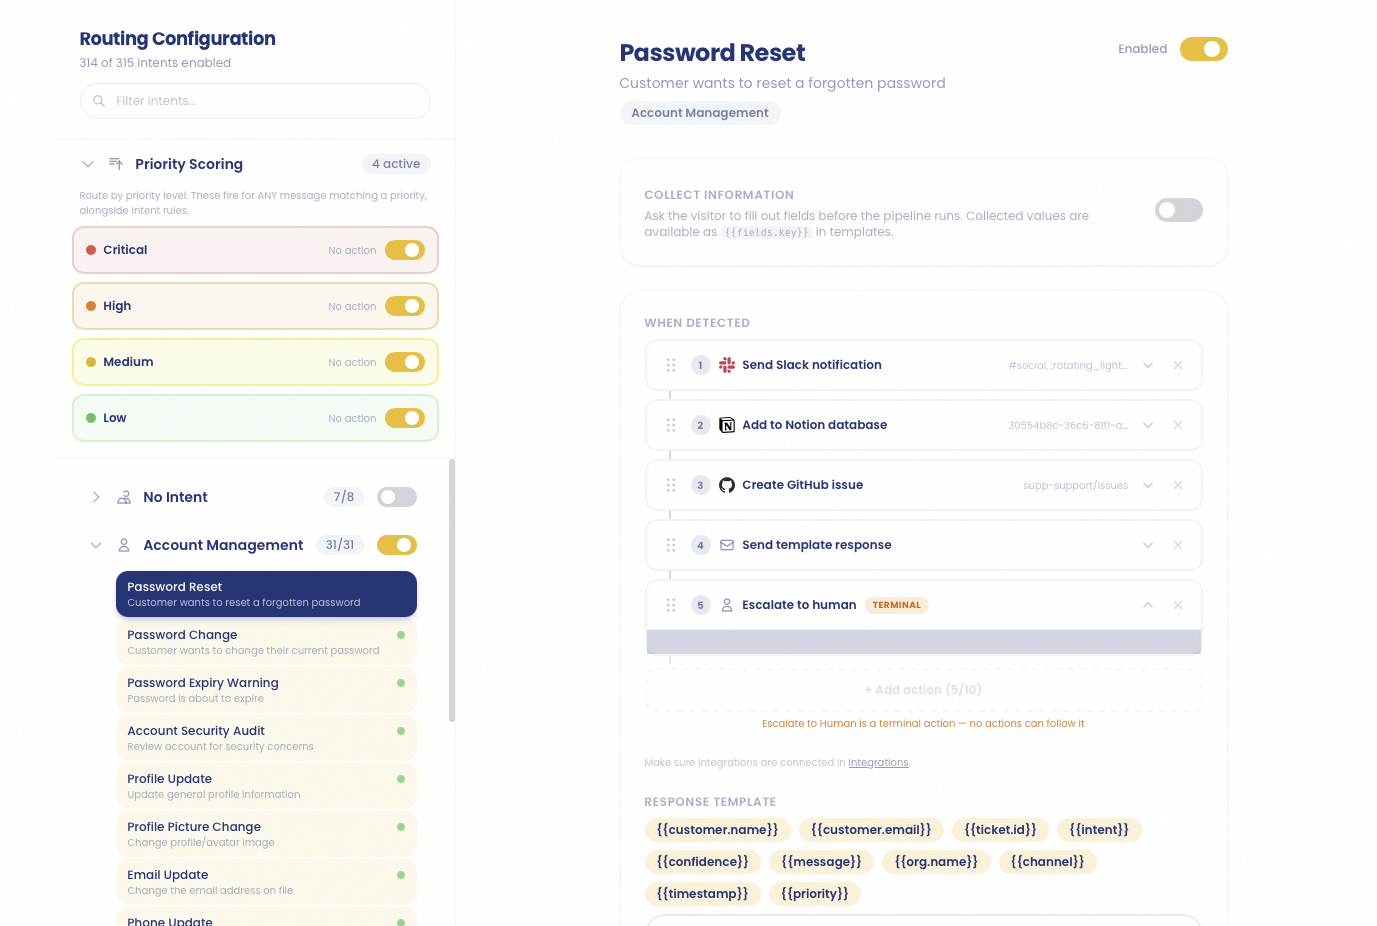This screenshot has width=1377, height=926.
Task: Click the envelope icon on Send template response
Action: click(726, 544)
